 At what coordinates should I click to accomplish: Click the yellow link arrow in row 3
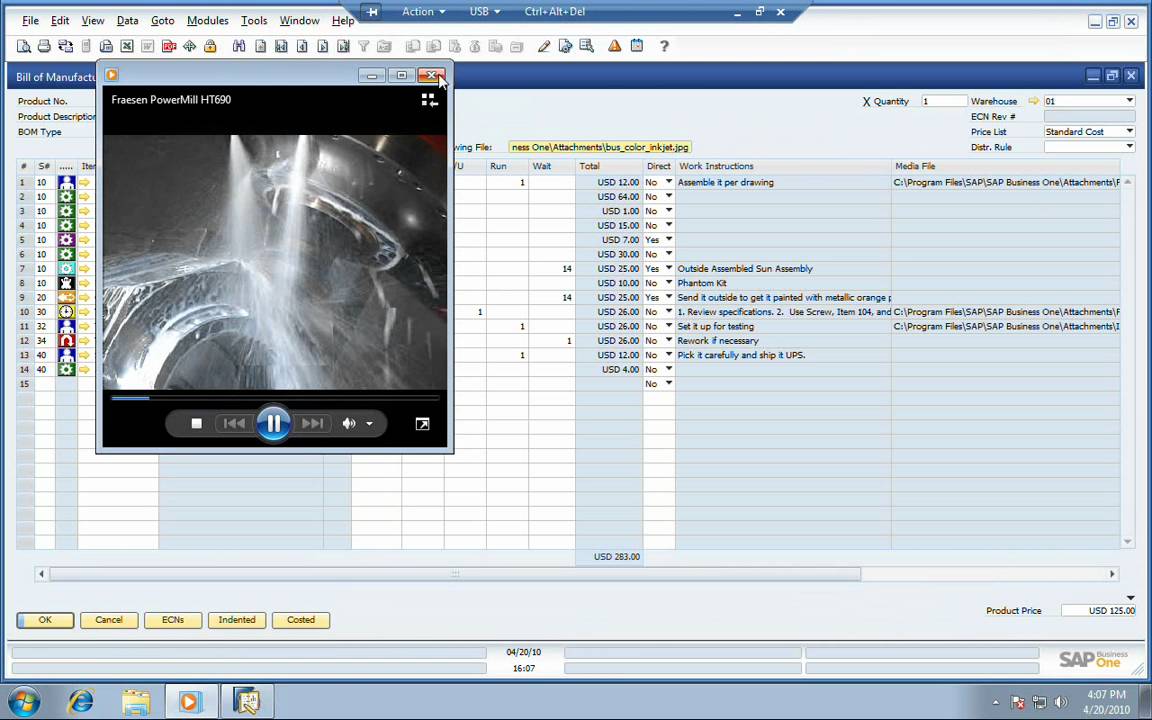84,211
